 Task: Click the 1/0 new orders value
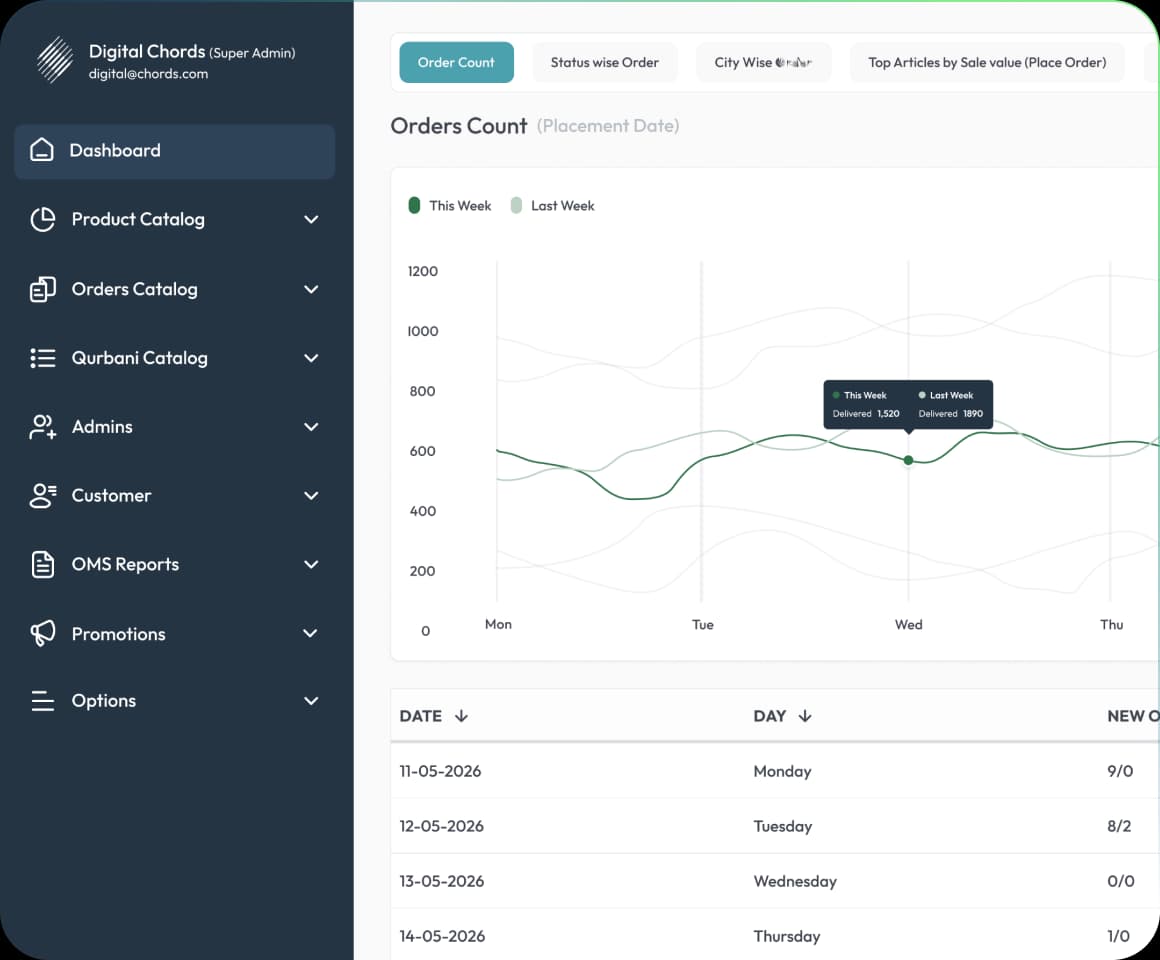1118,936
